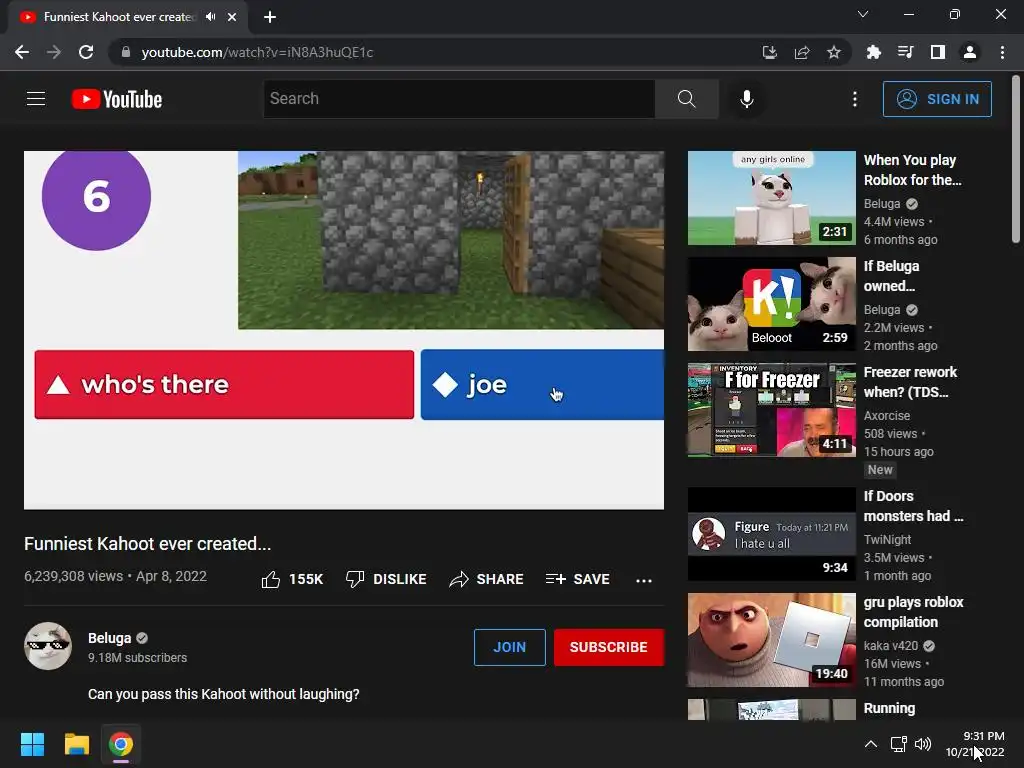Click the YouTube search field

tap(459, 99)
